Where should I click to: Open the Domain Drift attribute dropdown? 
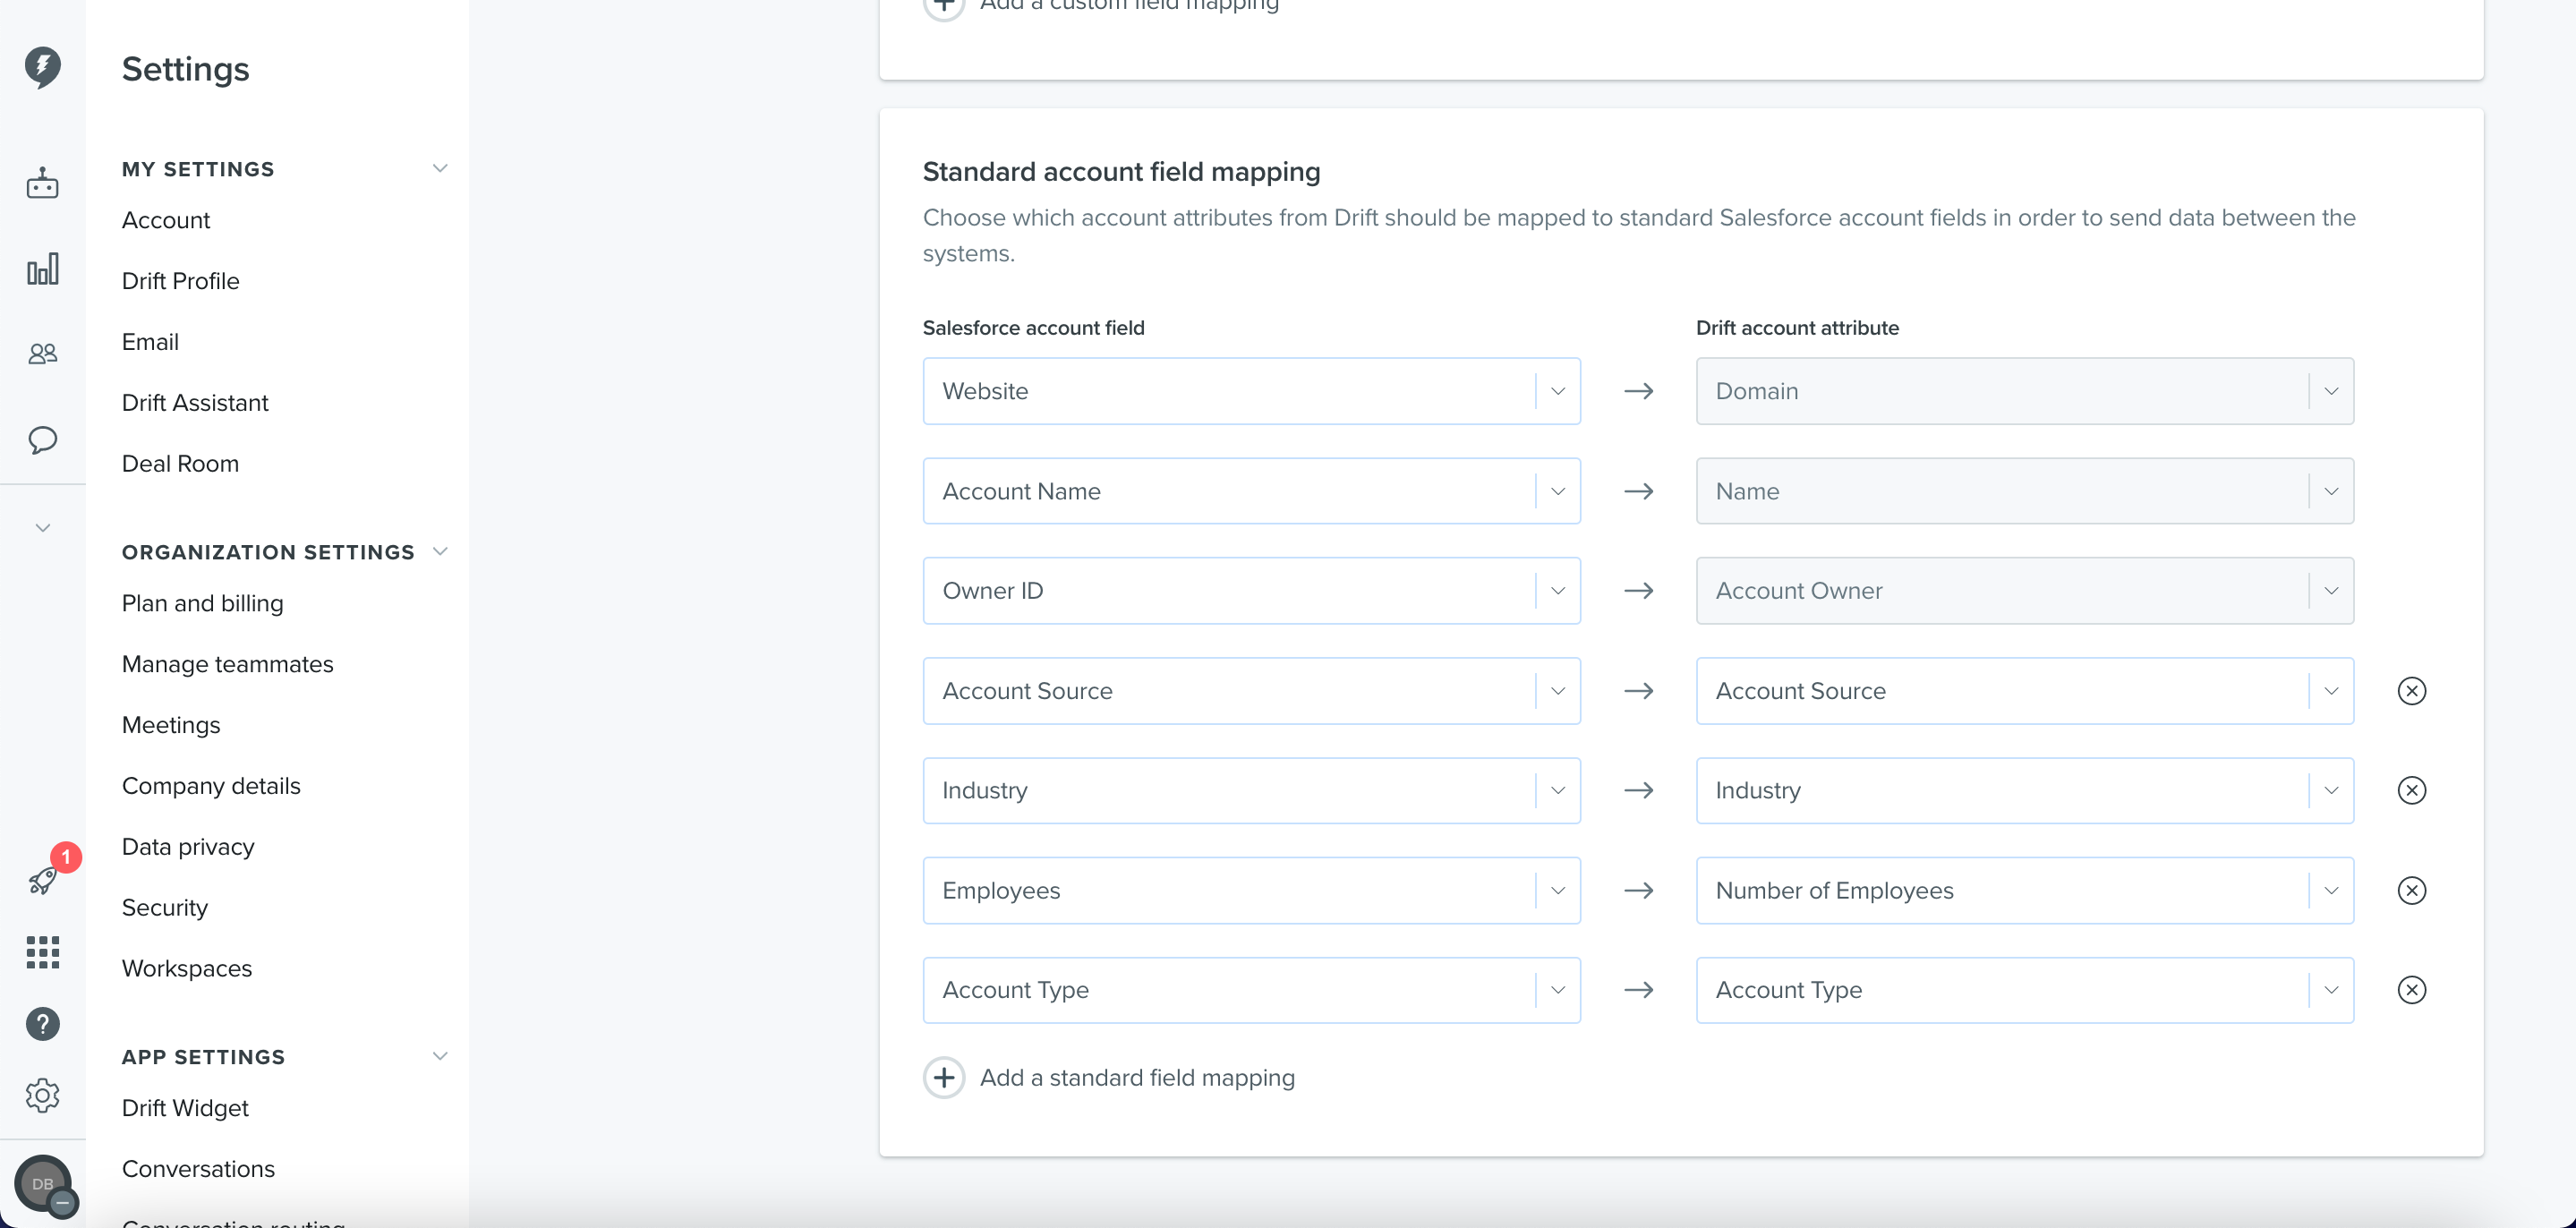click(2024, 391)
